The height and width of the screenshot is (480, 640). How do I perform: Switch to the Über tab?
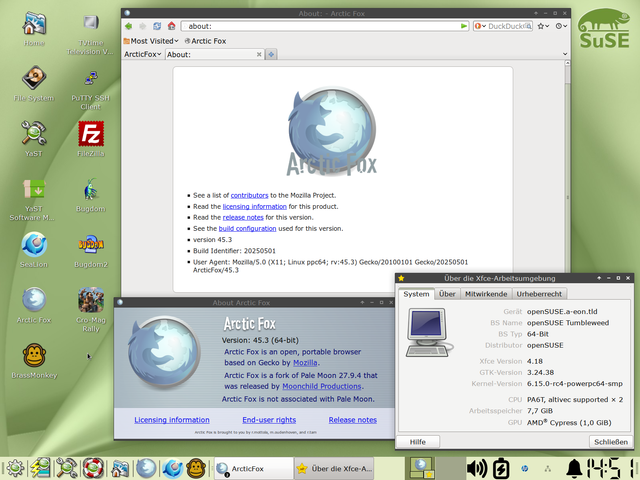click(447, 294)
